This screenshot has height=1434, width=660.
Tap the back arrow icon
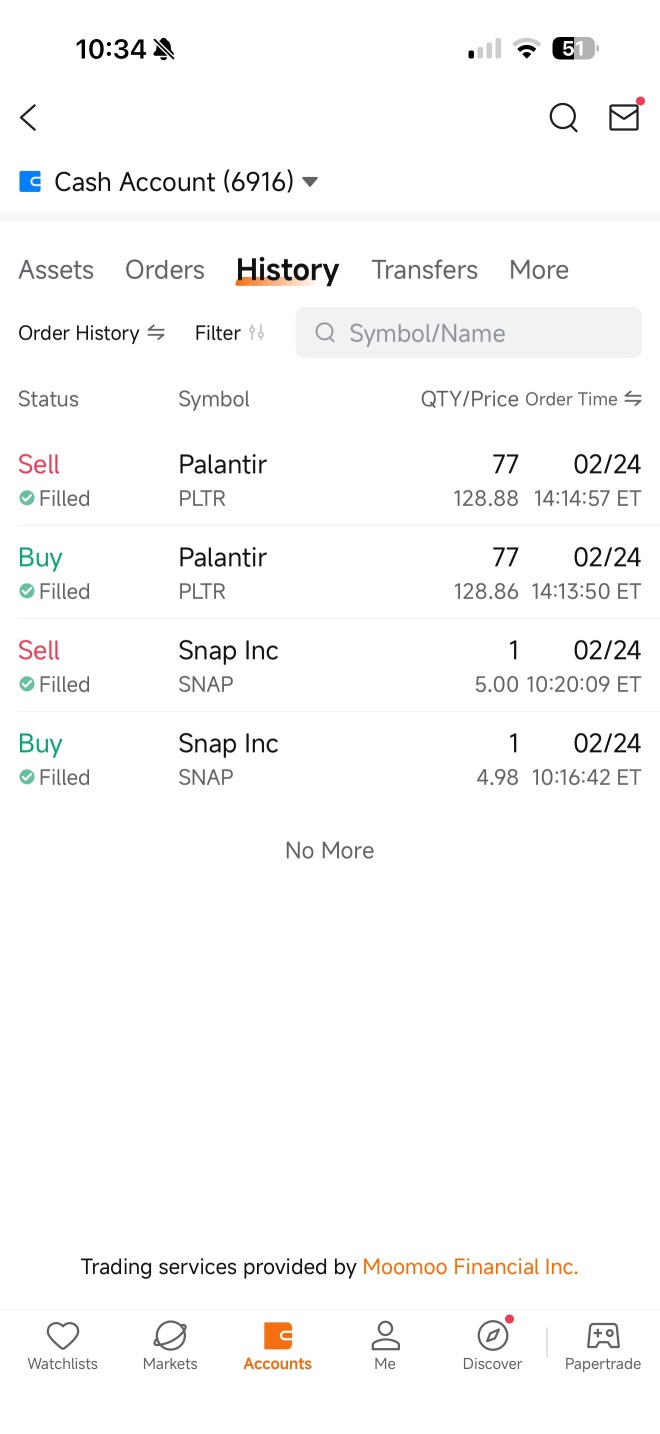(28, 118)
